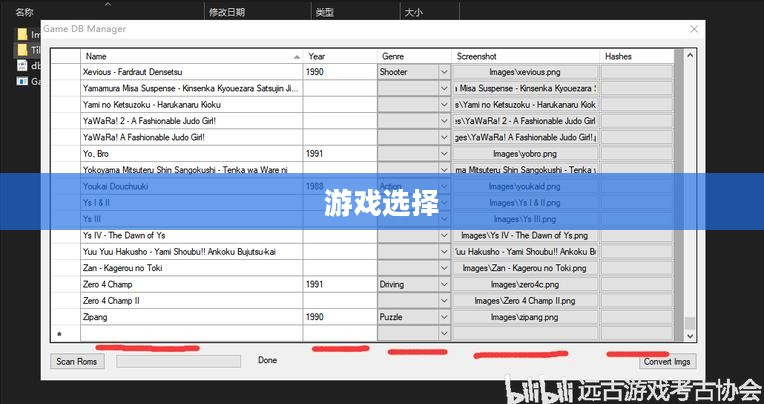Click the scan progress bar beside Scan Roms
The width and height of the screenshot is (764, 404).
(x=178, y=361)
